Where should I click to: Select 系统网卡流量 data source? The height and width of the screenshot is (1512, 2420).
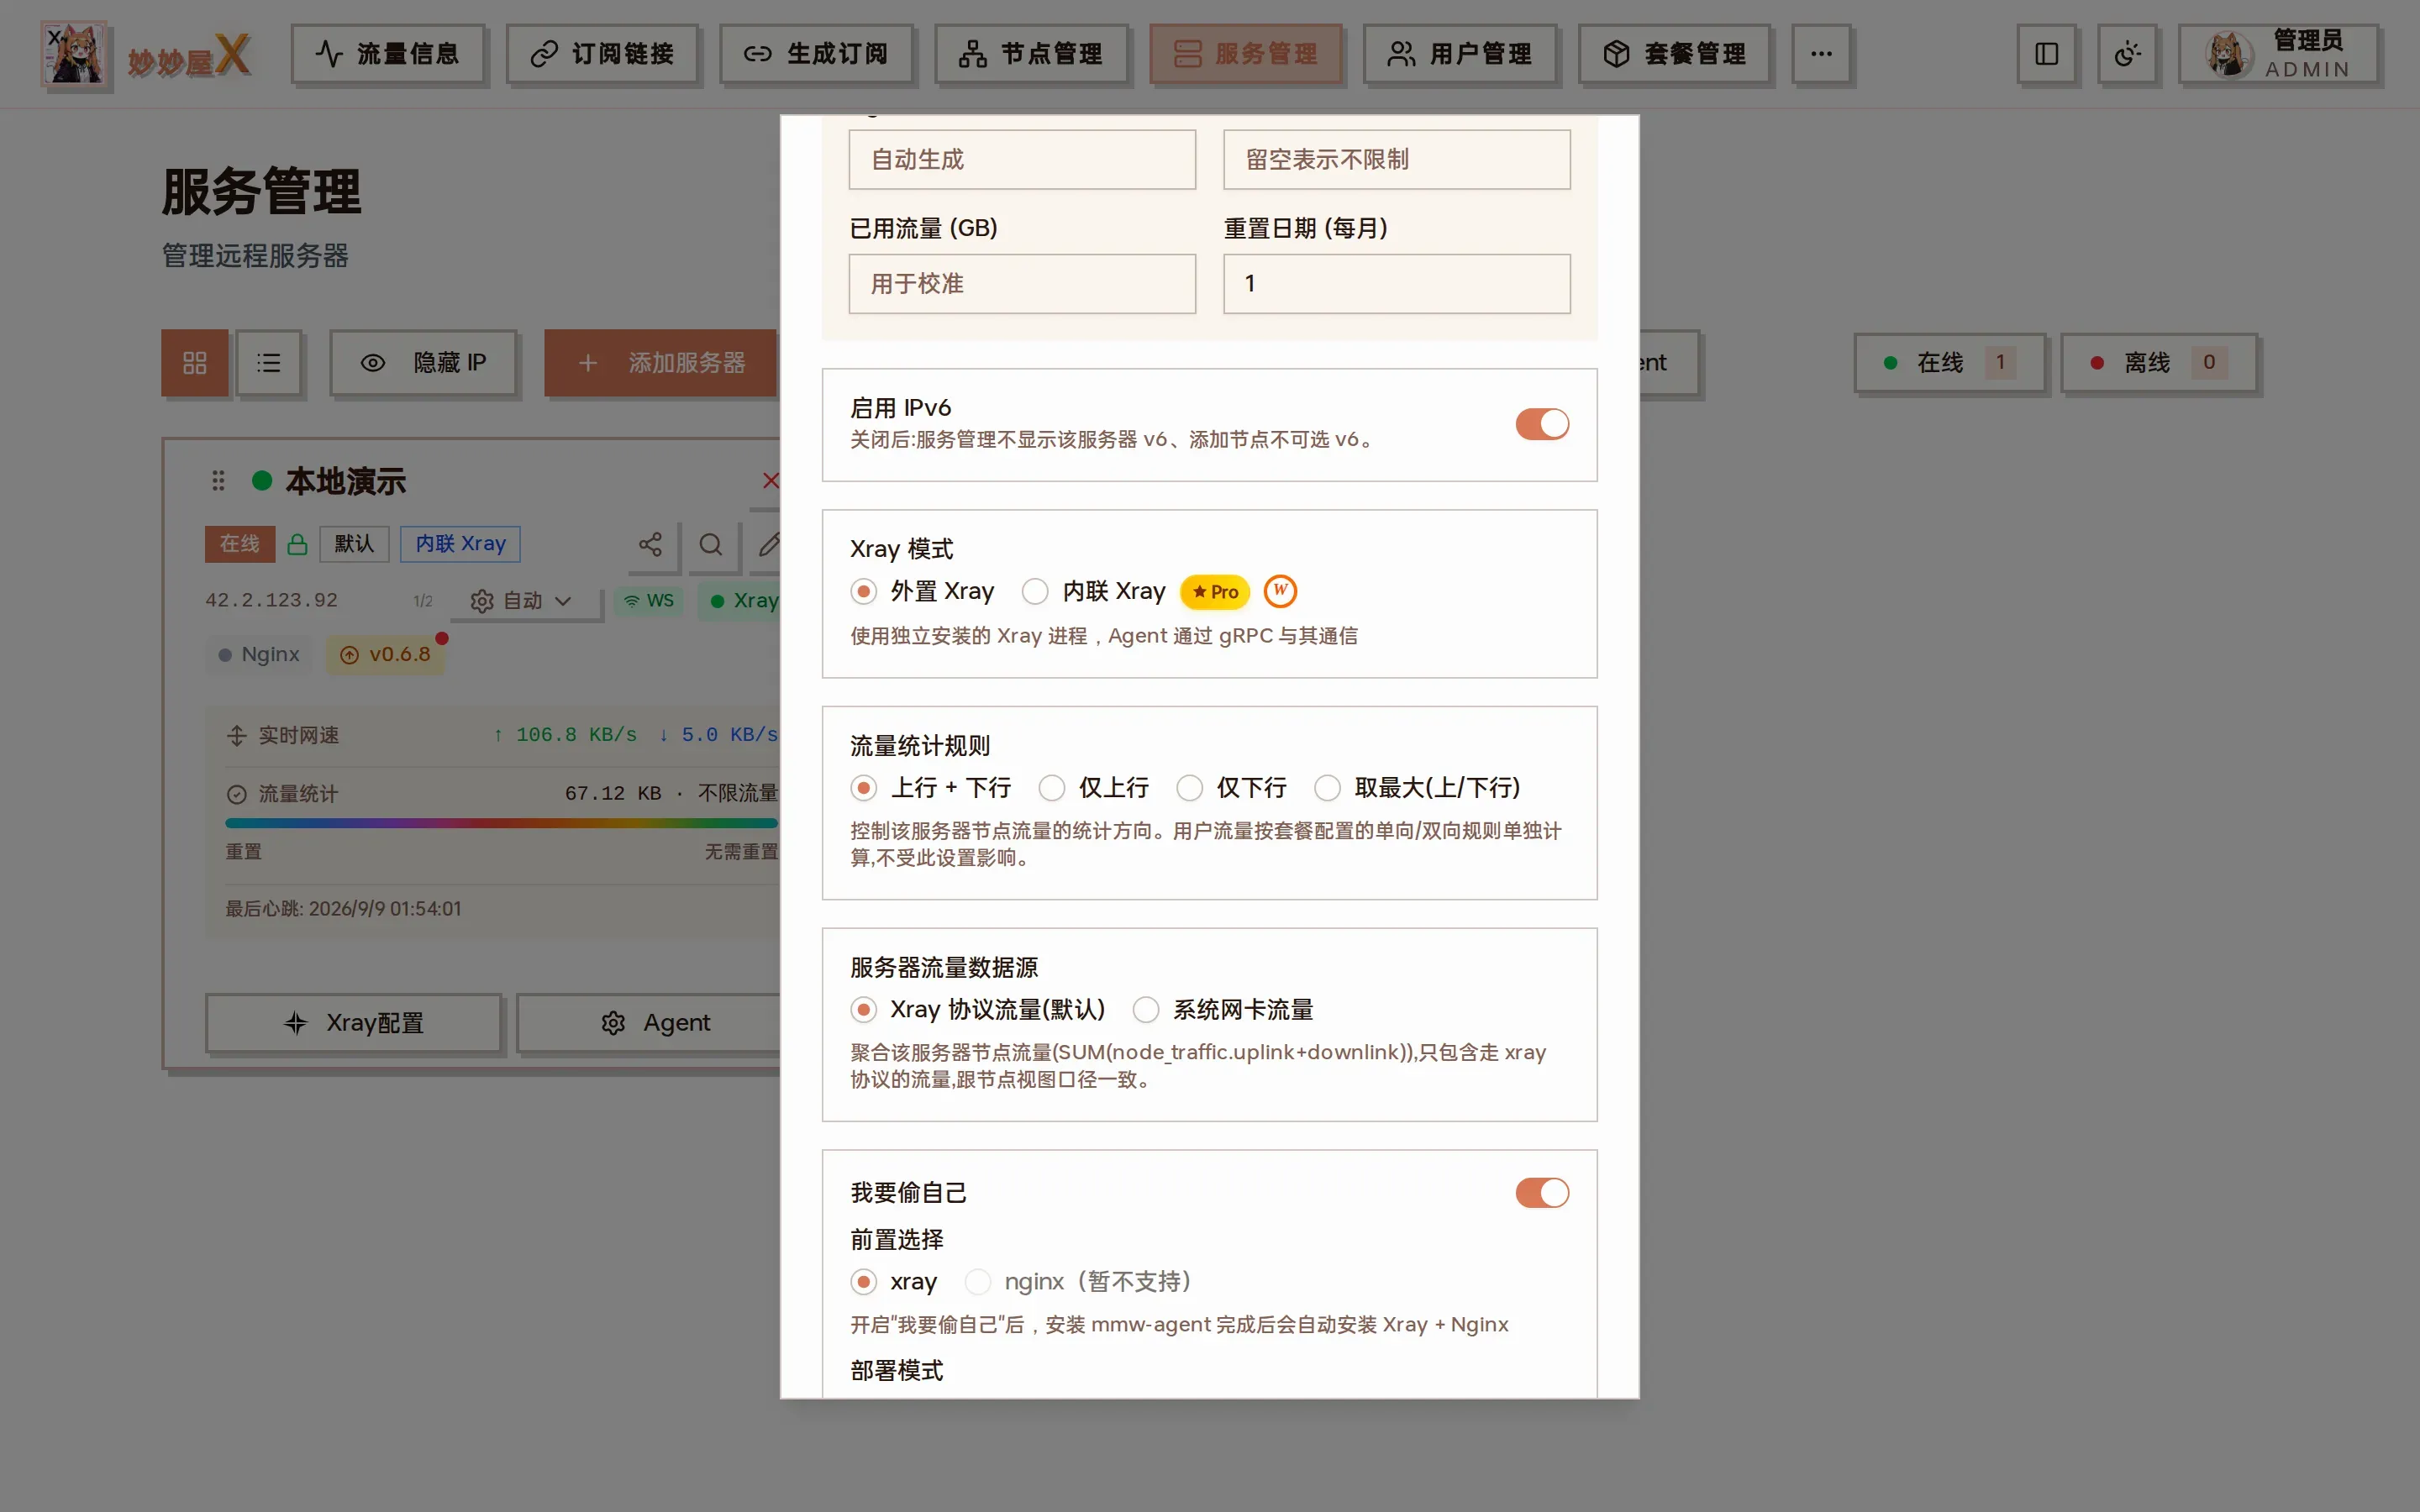click(x=1146, y=1010)
